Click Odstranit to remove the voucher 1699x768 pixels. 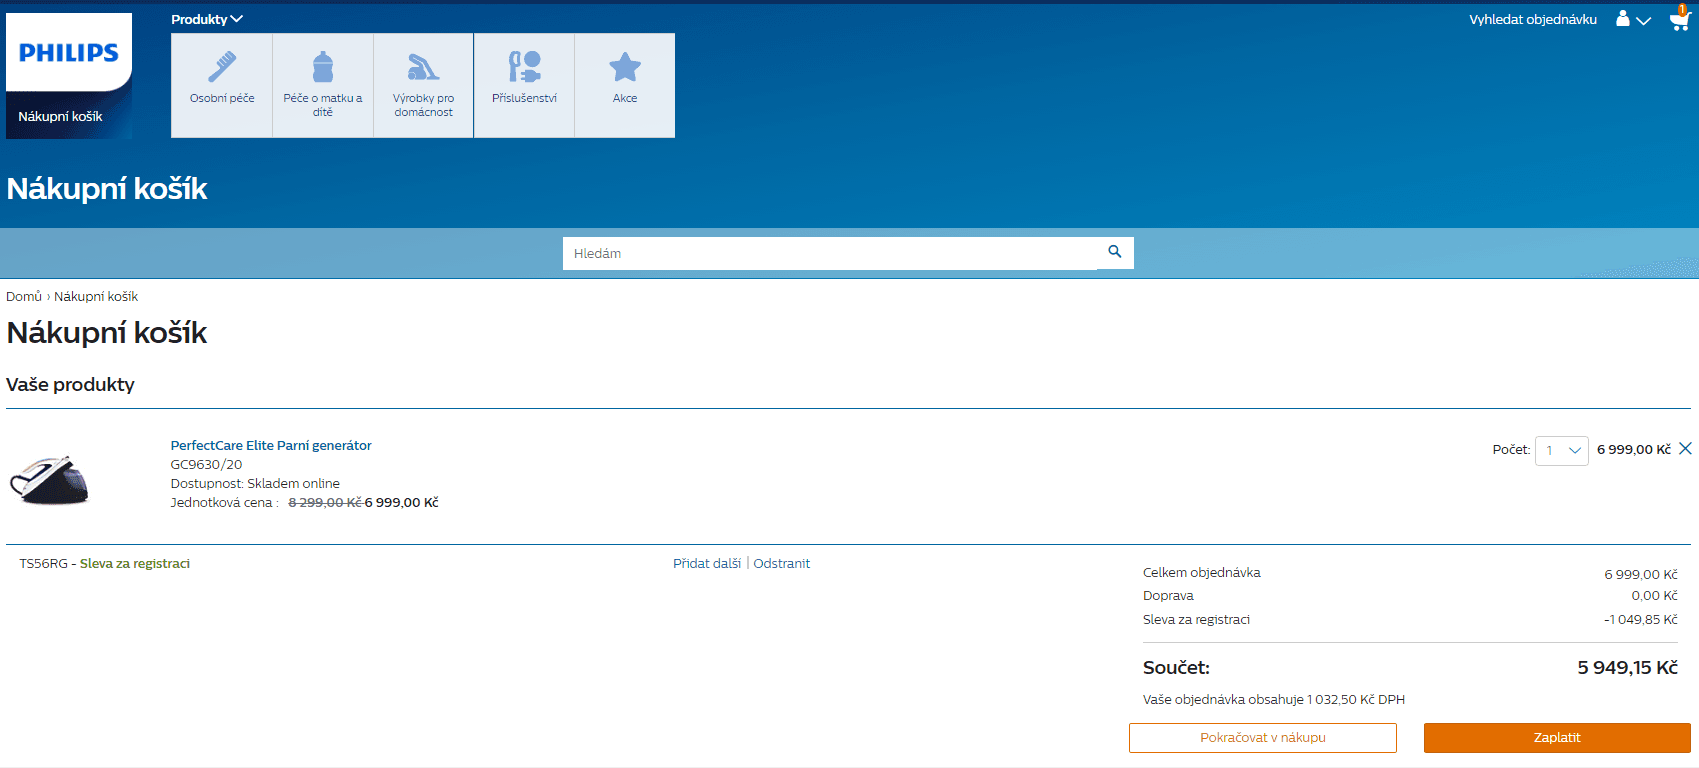tap(782, 563)
